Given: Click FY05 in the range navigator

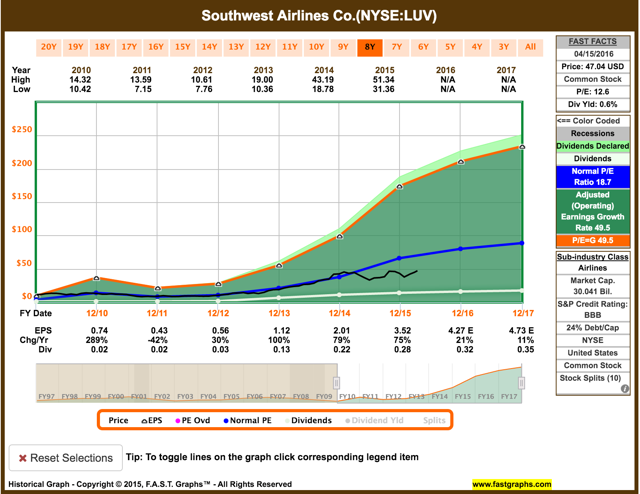Looking at the screenshot, I should coord(231,396).
